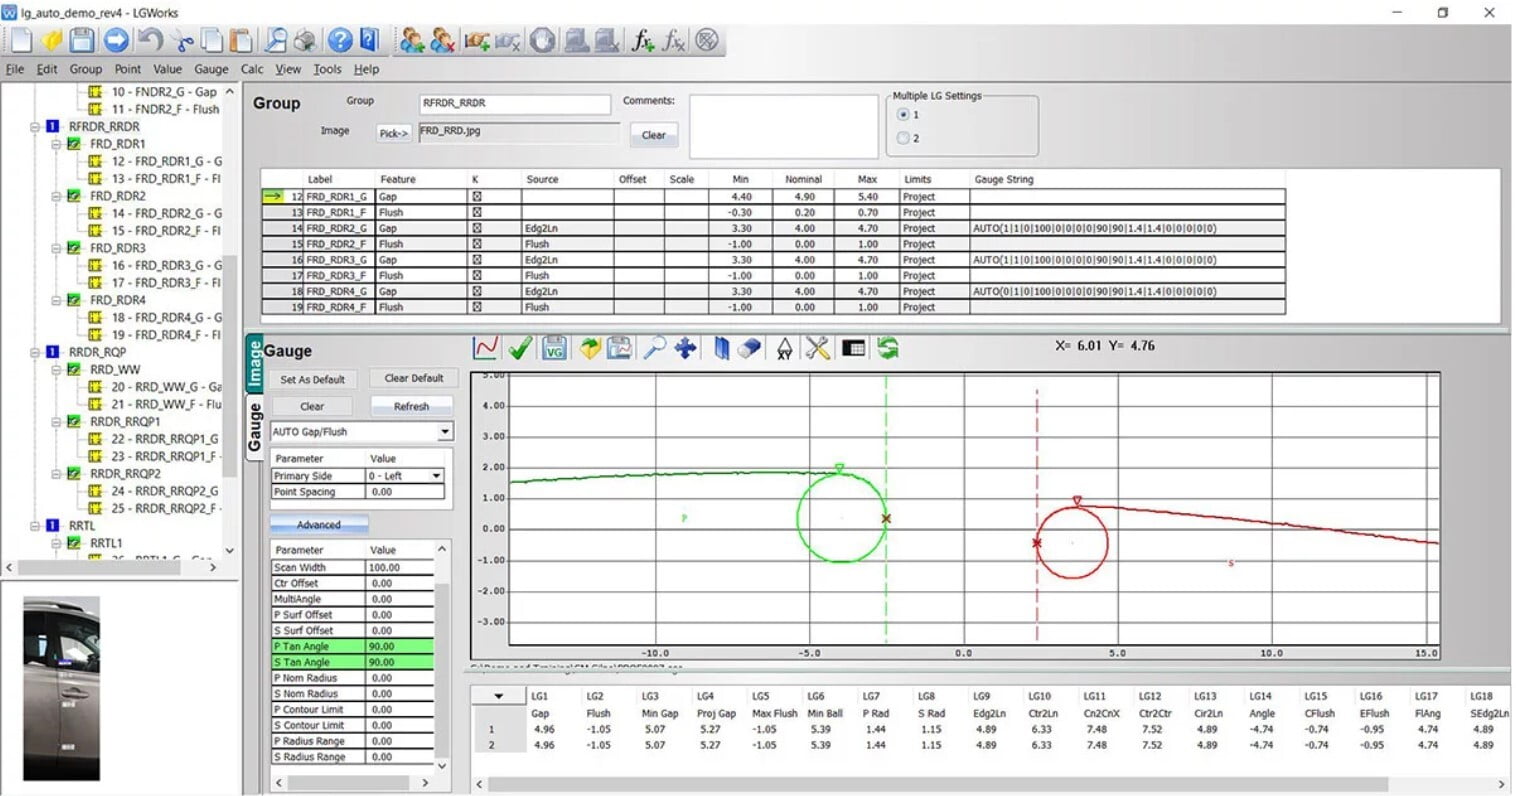Collapse the RFRDR_RRDR tree group
The height and width of the screenshot is (796, 1516).
click(x=36, y=127)
